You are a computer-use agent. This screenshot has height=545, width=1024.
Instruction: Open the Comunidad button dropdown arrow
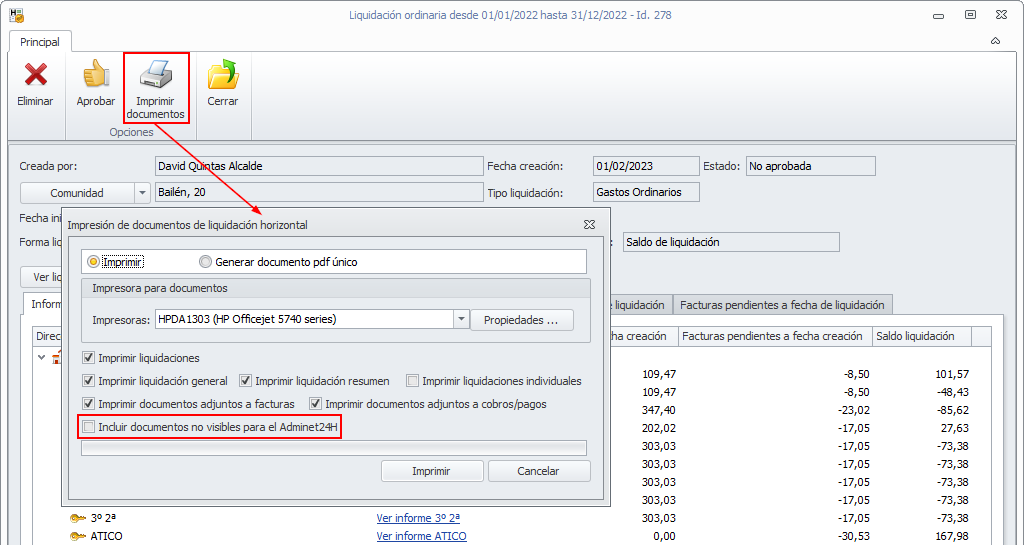pyautogui.click(x=142, y=193)
